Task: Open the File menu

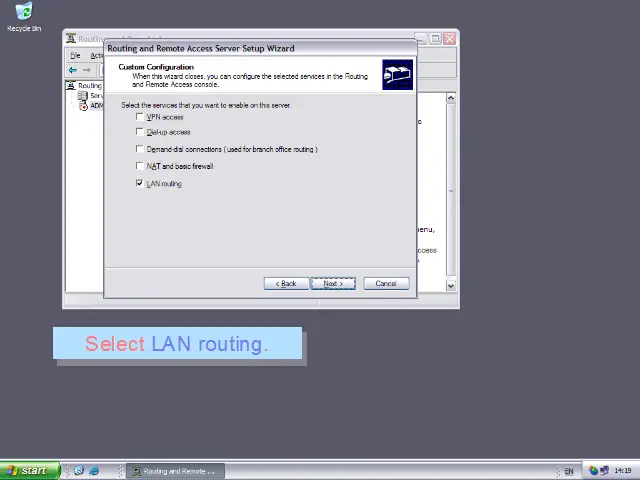Action: [75, 55]
